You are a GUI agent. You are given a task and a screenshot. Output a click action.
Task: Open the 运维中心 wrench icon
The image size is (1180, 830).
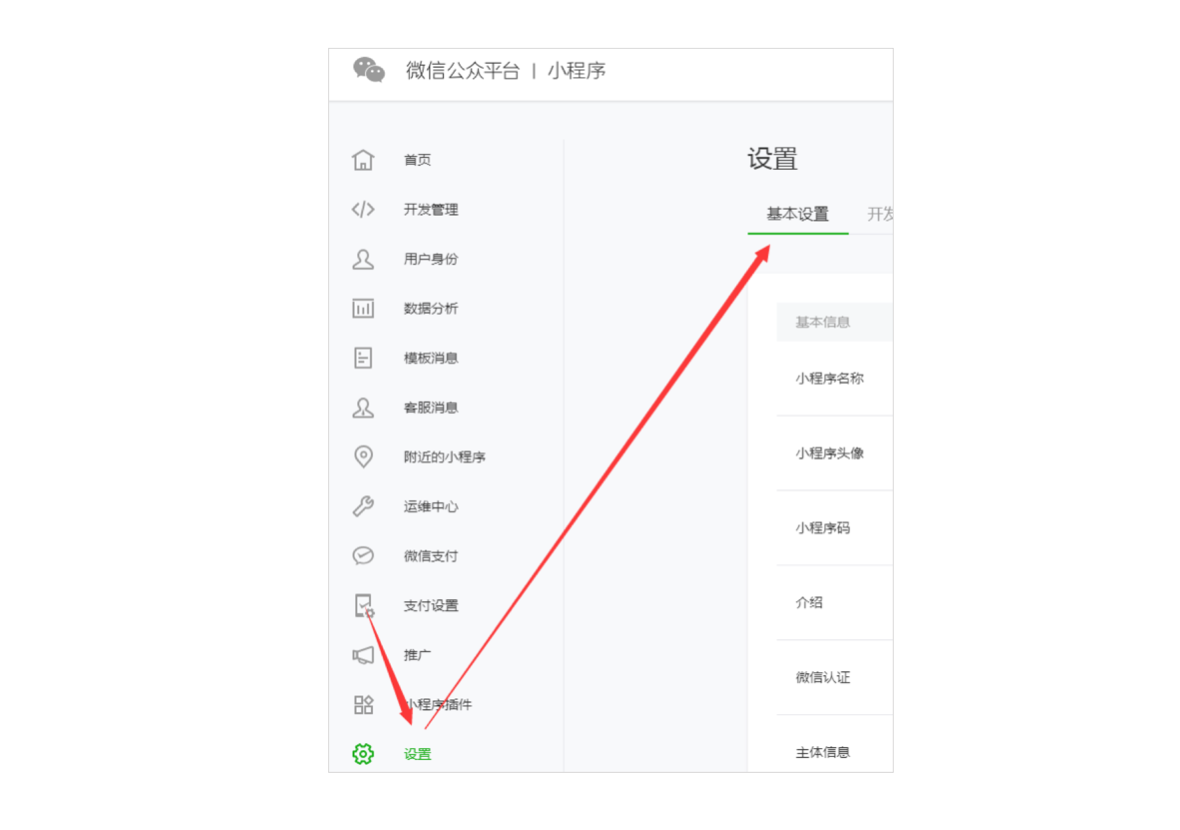pos(363,506)
